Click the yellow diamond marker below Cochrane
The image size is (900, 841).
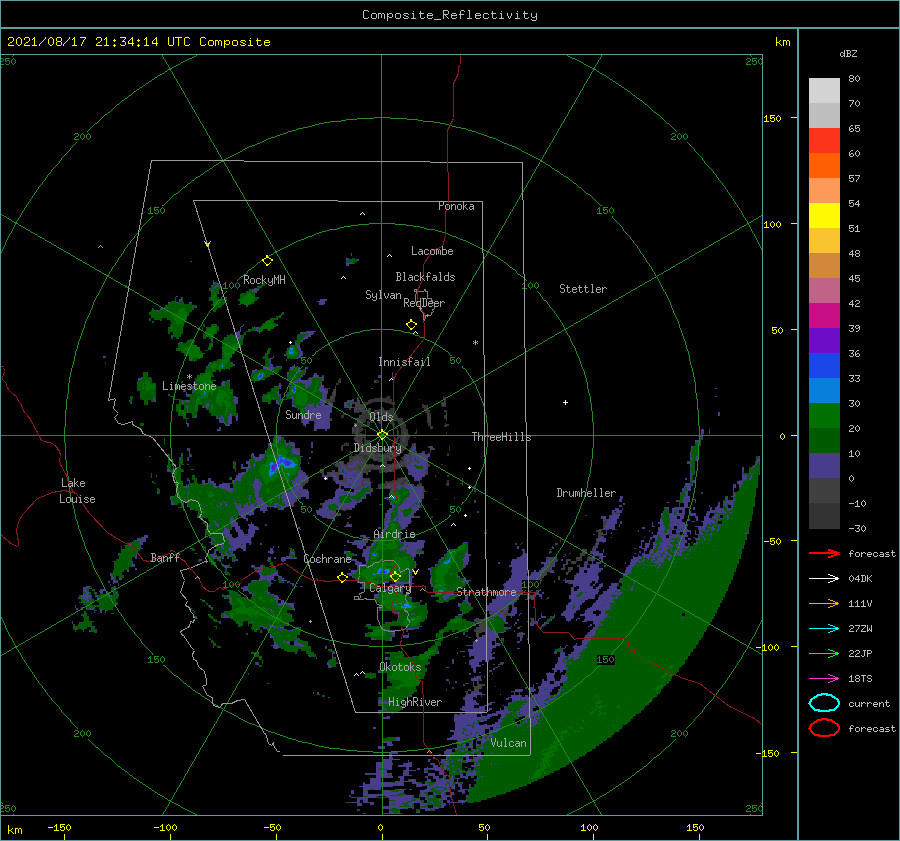pos(342,578)
